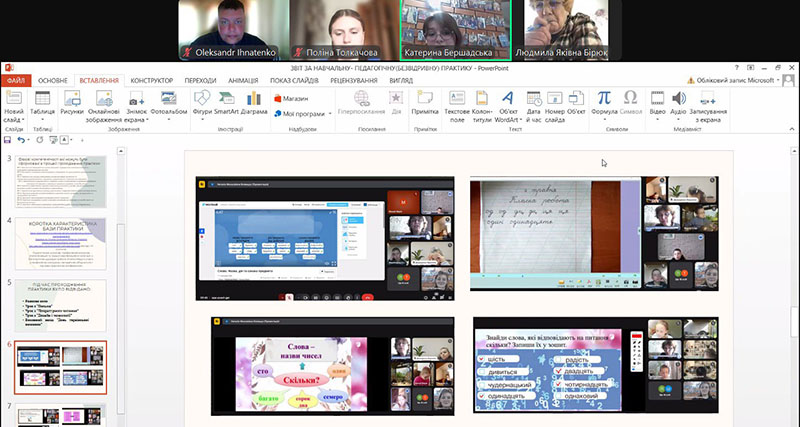This screenshot has width=800, height=427.
Task: Click main editor scroll-up arrow
Action: coord(794,151)
